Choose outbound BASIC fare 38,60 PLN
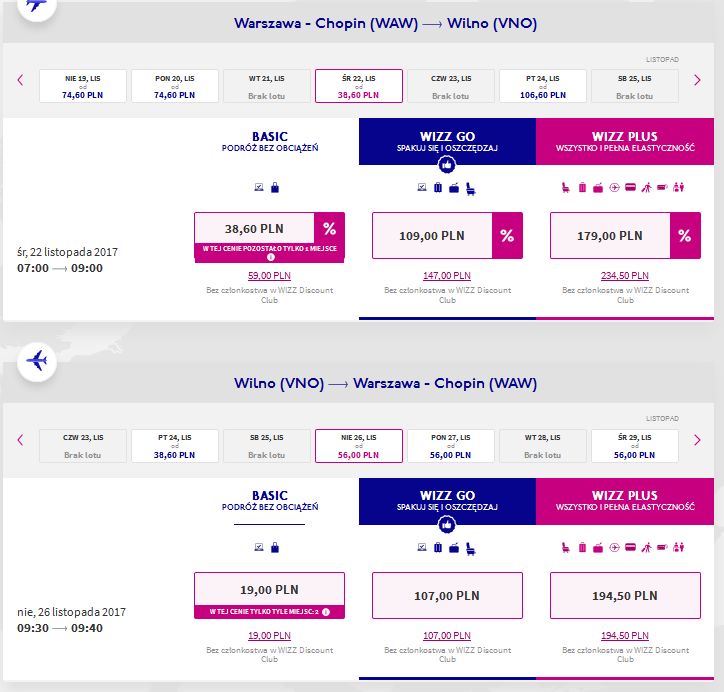Screen dimensions: 724x692 [254, 229]
